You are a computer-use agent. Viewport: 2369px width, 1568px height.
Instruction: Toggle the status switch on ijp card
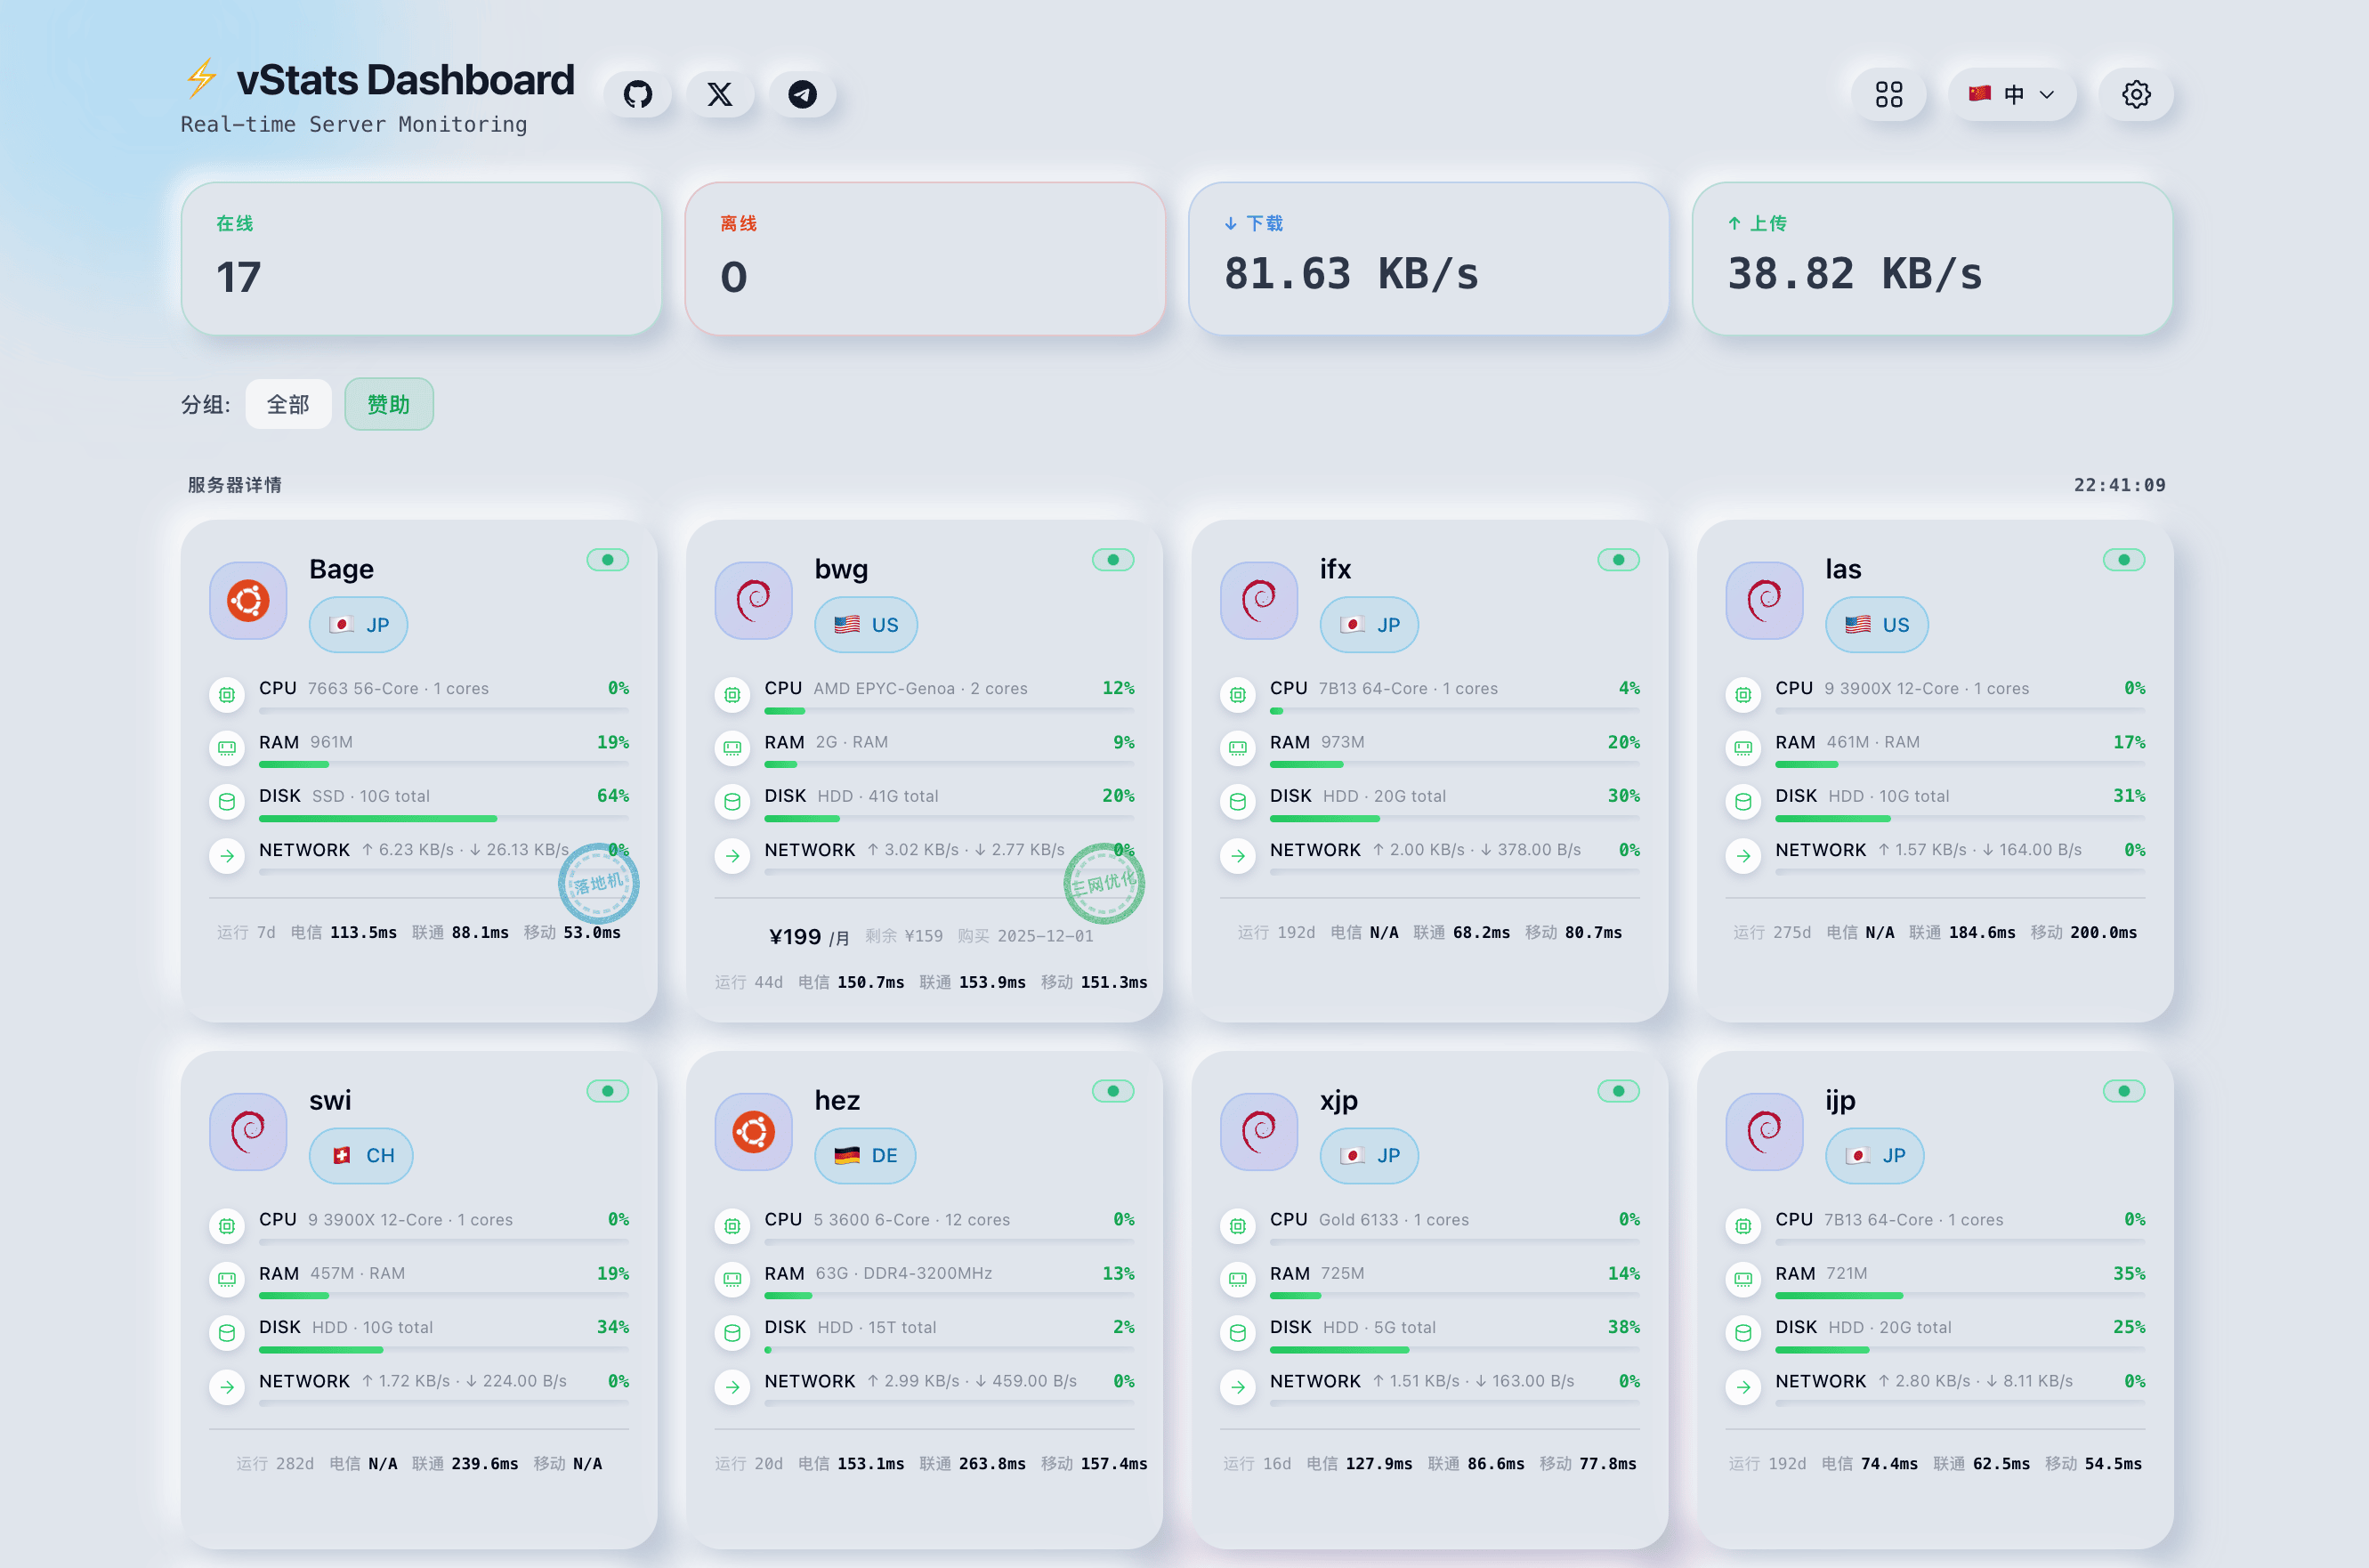point(2123,1091)
